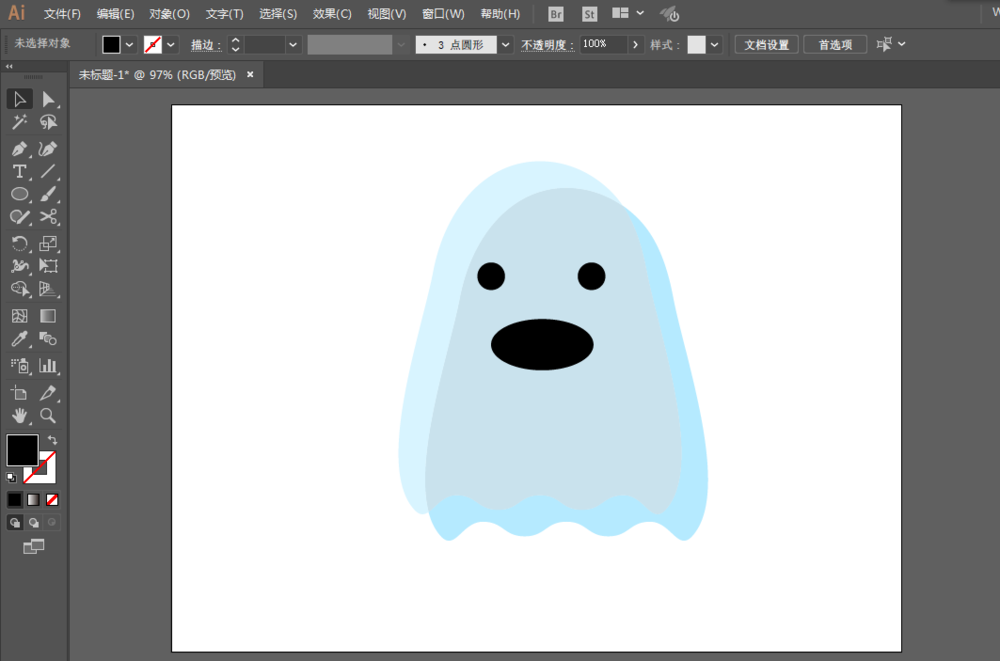1000x661 pixels.
Task: Click the black fill swatch in toolbox
Action: pyautogui.click(x=22, y=450)
